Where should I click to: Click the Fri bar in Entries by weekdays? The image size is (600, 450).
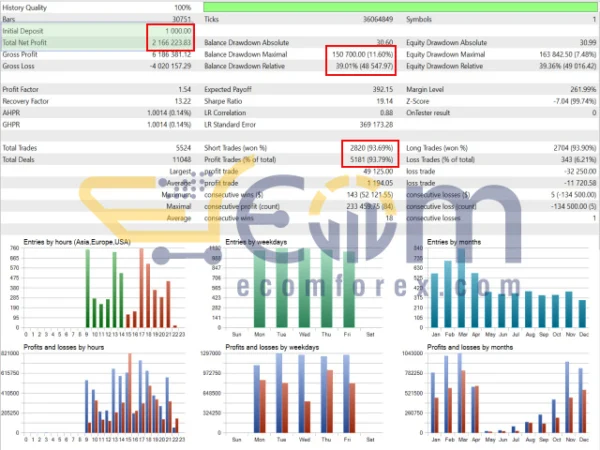[349, 289]
